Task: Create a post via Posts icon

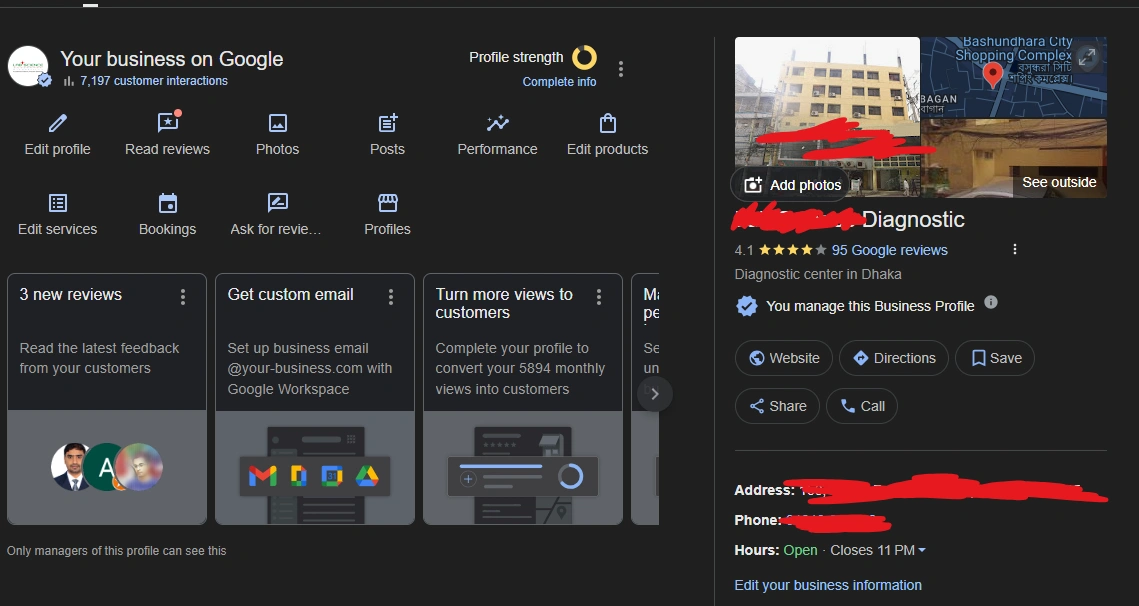Action: click(387, 123)
